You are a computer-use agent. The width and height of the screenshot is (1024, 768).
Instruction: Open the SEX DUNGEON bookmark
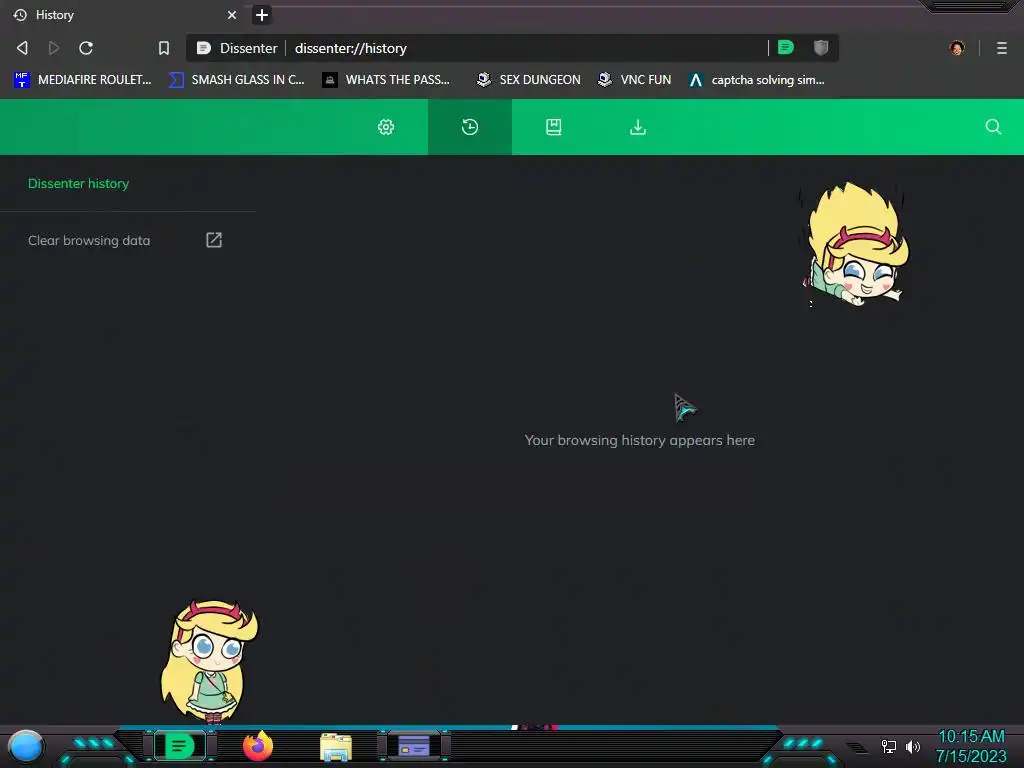click(528, 80)
